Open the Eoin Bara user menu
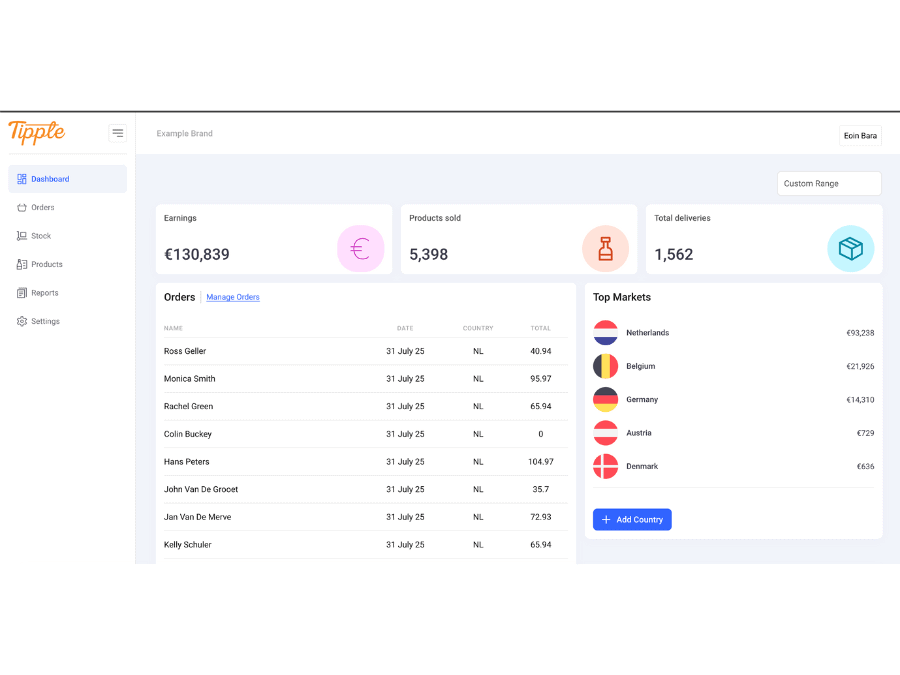 (860, 136)
